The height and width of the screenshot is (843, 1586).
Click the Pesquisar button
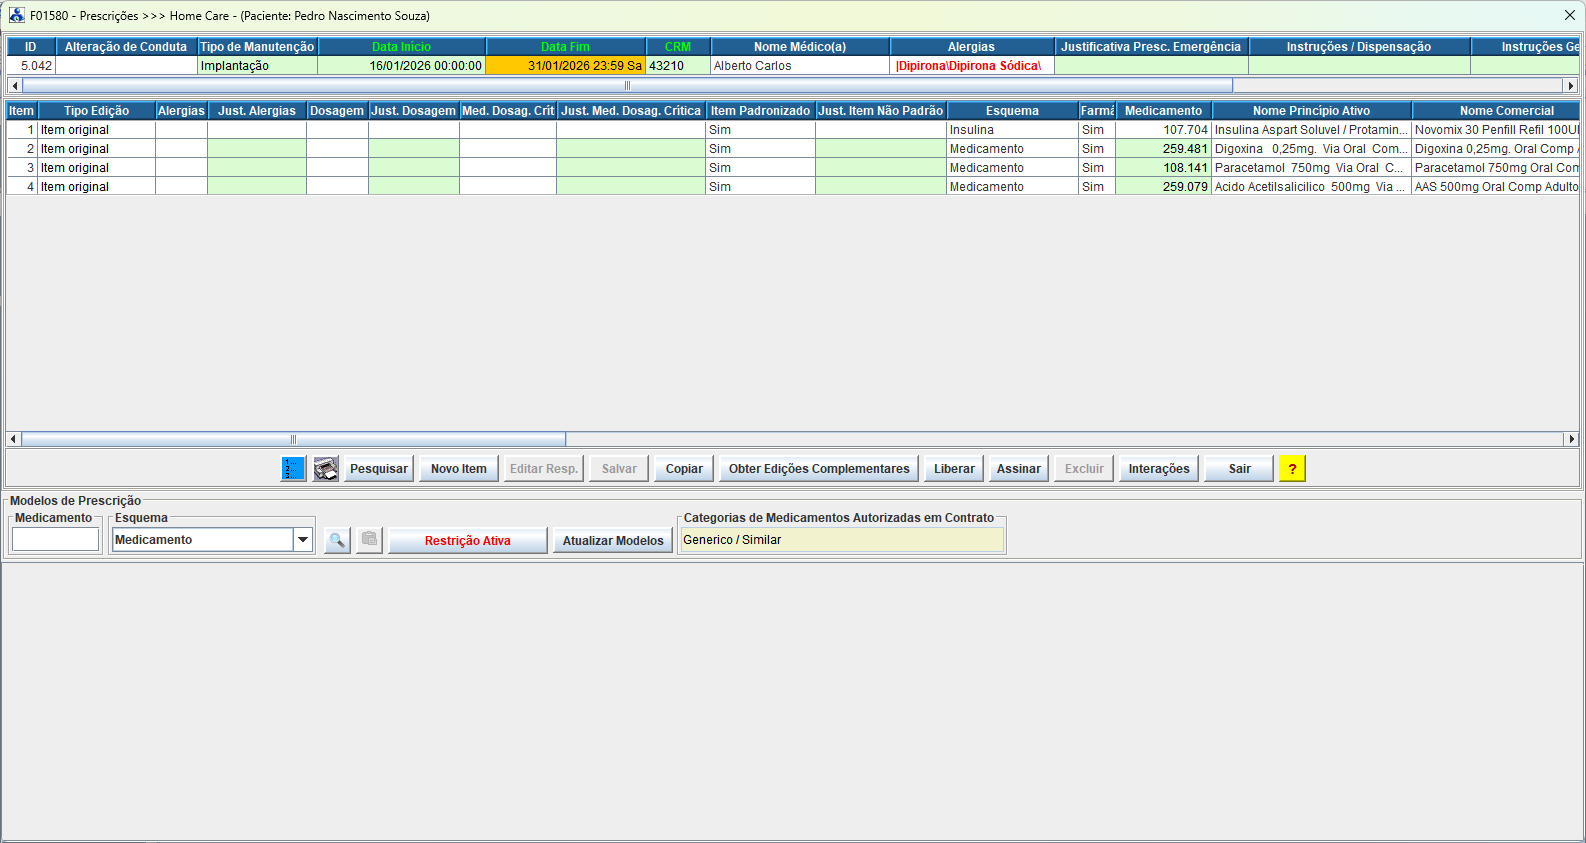click(378, 469)
